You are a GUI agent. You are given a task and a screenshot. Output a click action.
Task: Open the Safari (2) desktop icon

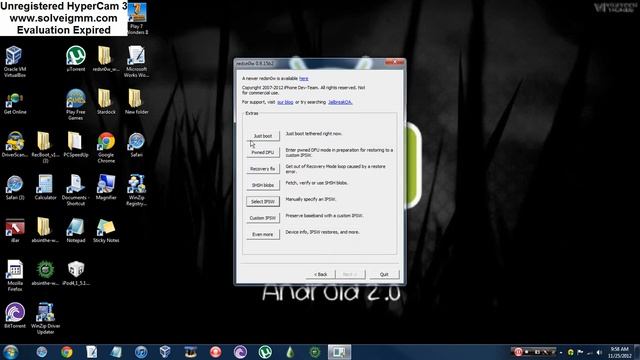coord(15,187)
